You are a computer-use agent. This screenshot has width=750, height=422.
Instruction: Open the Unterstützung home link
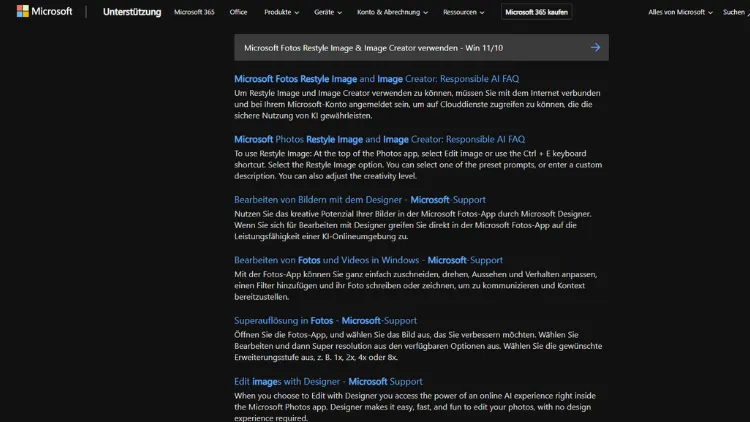tap(132, 12)
